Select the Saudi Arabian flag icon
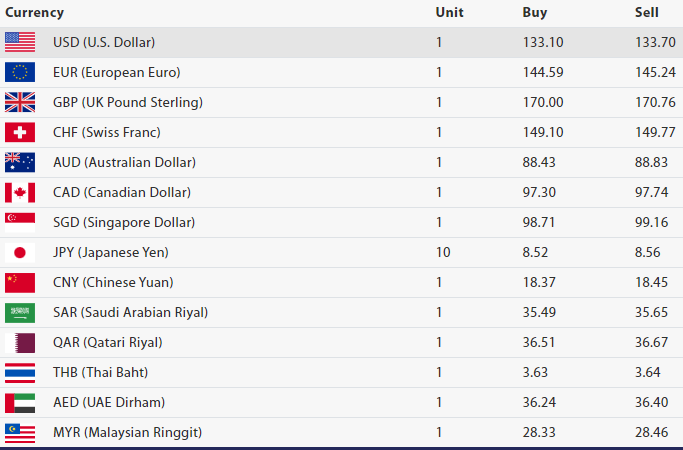Screen dimensions: 683x450 click(20, 313)
